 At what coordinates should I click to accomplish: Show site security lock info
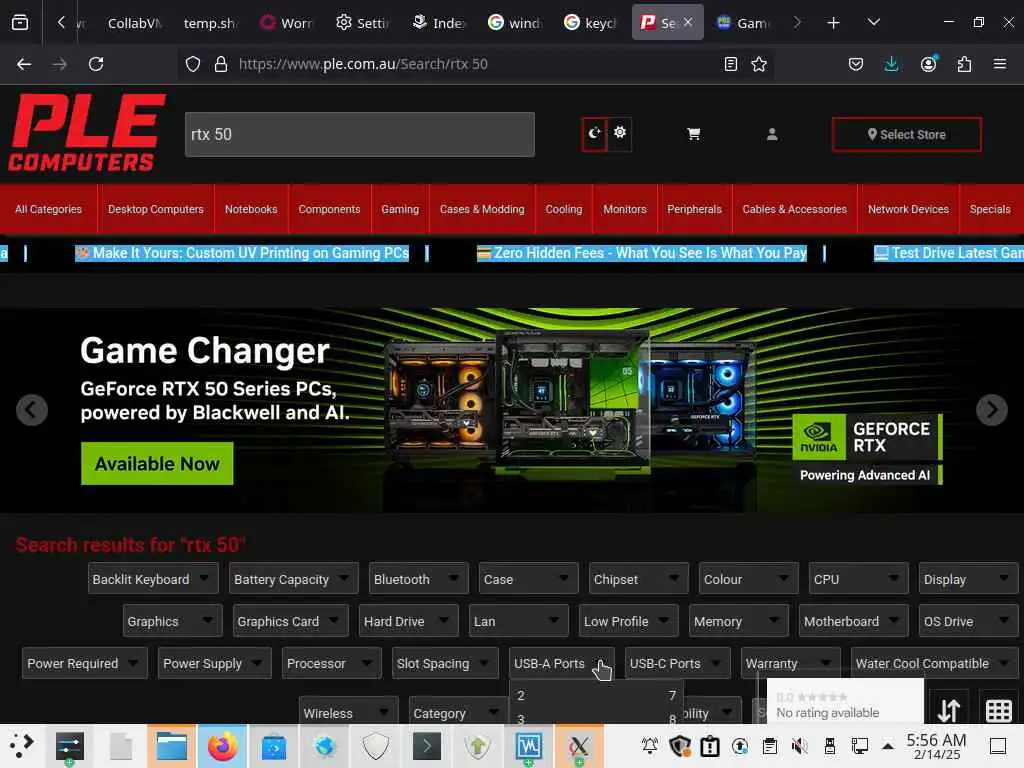221,64
